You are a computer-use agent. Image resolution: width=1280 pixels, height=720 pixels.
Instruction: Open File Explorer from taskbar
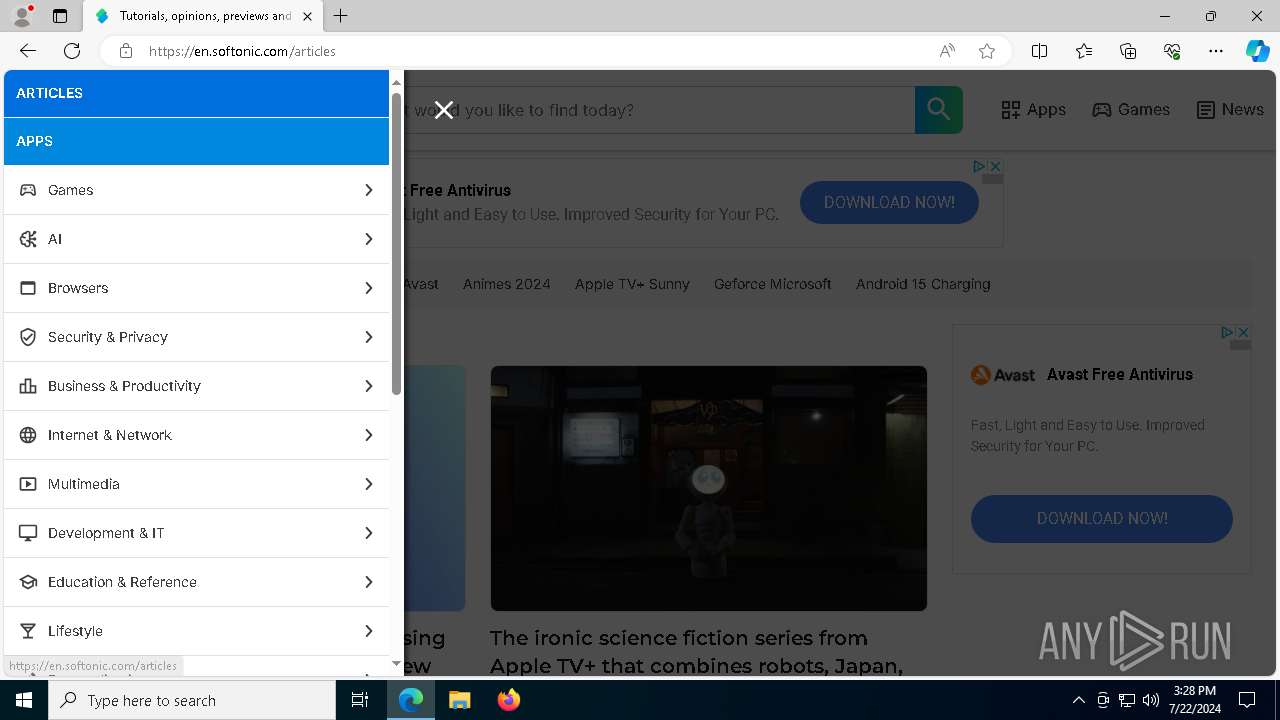459,700
